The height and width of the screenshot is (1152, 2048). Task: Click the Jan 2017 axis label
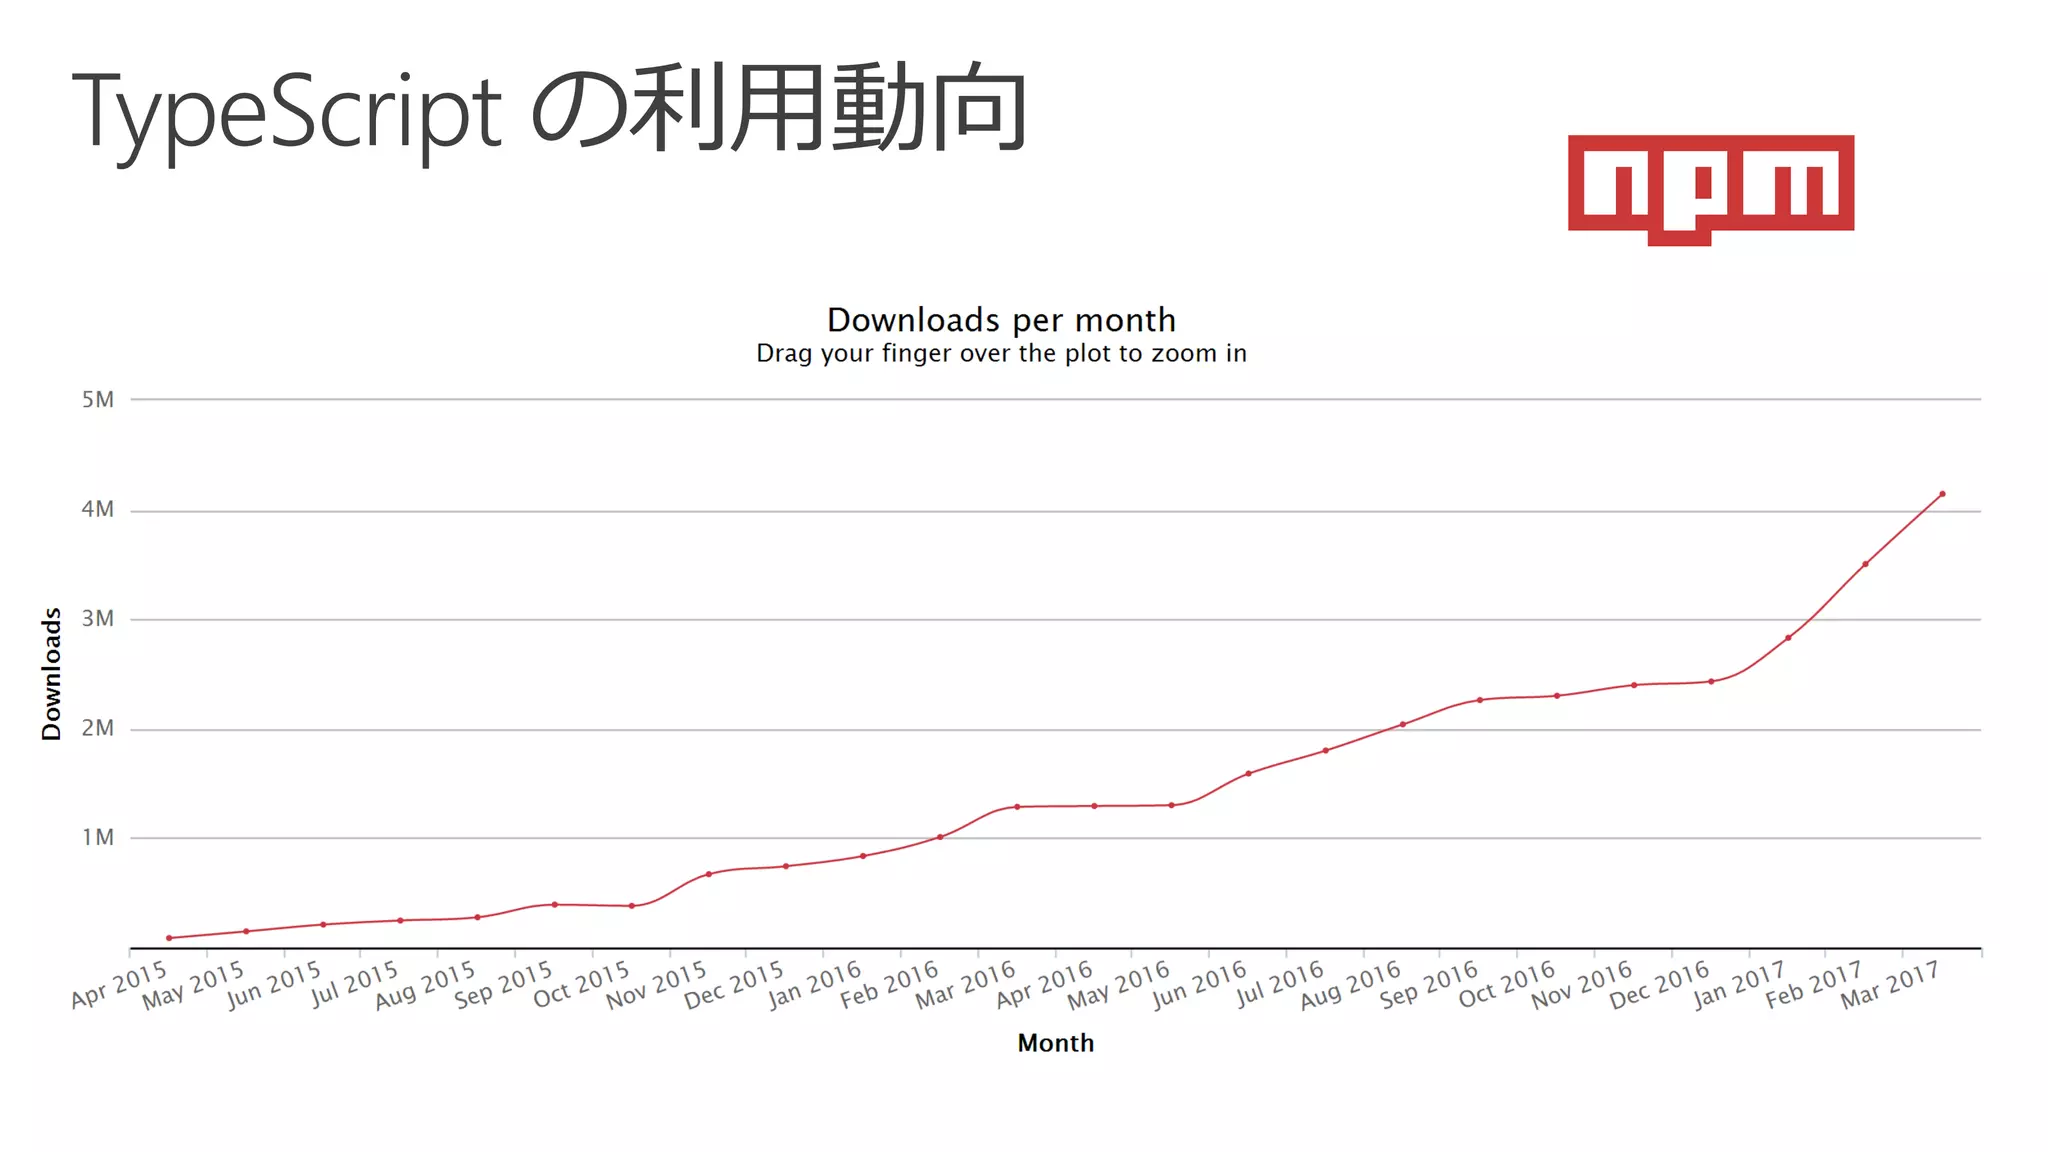(1739, 984)
